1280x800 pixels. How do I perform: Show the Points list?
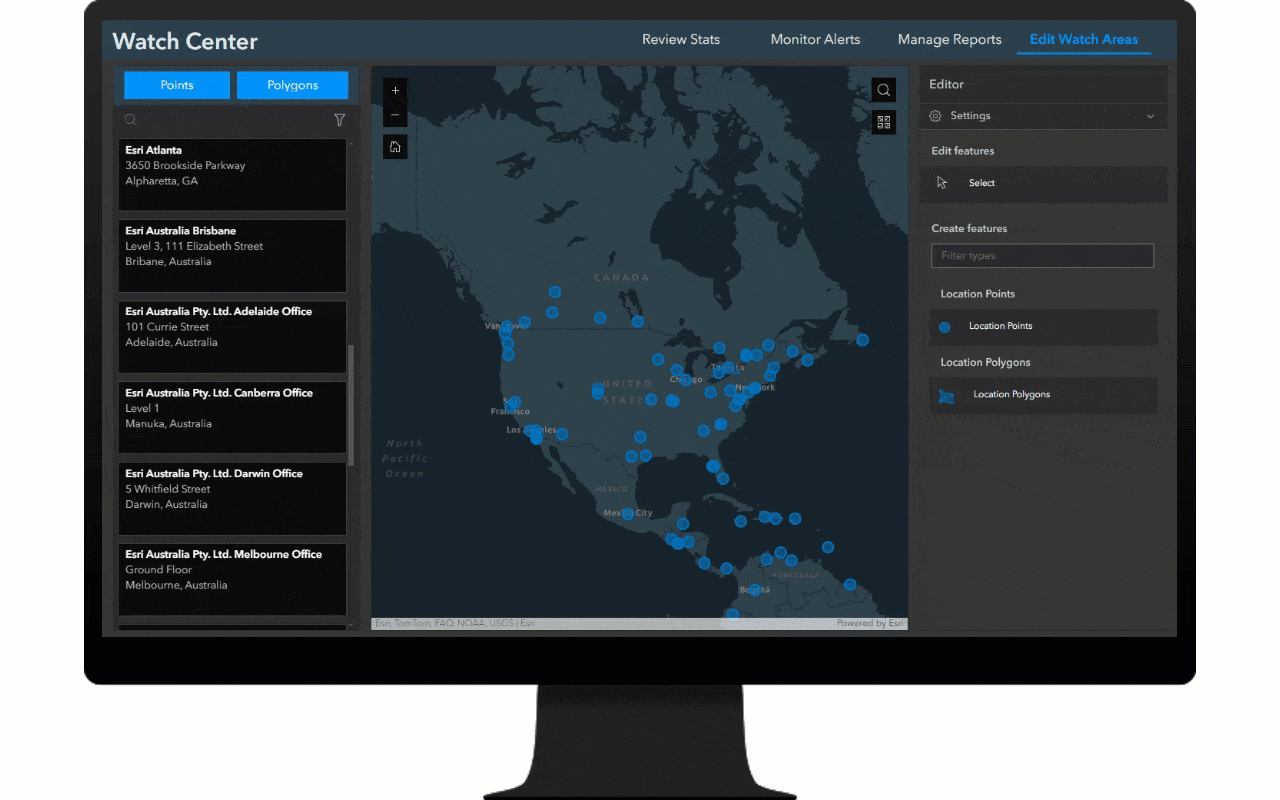coord(177,85)
